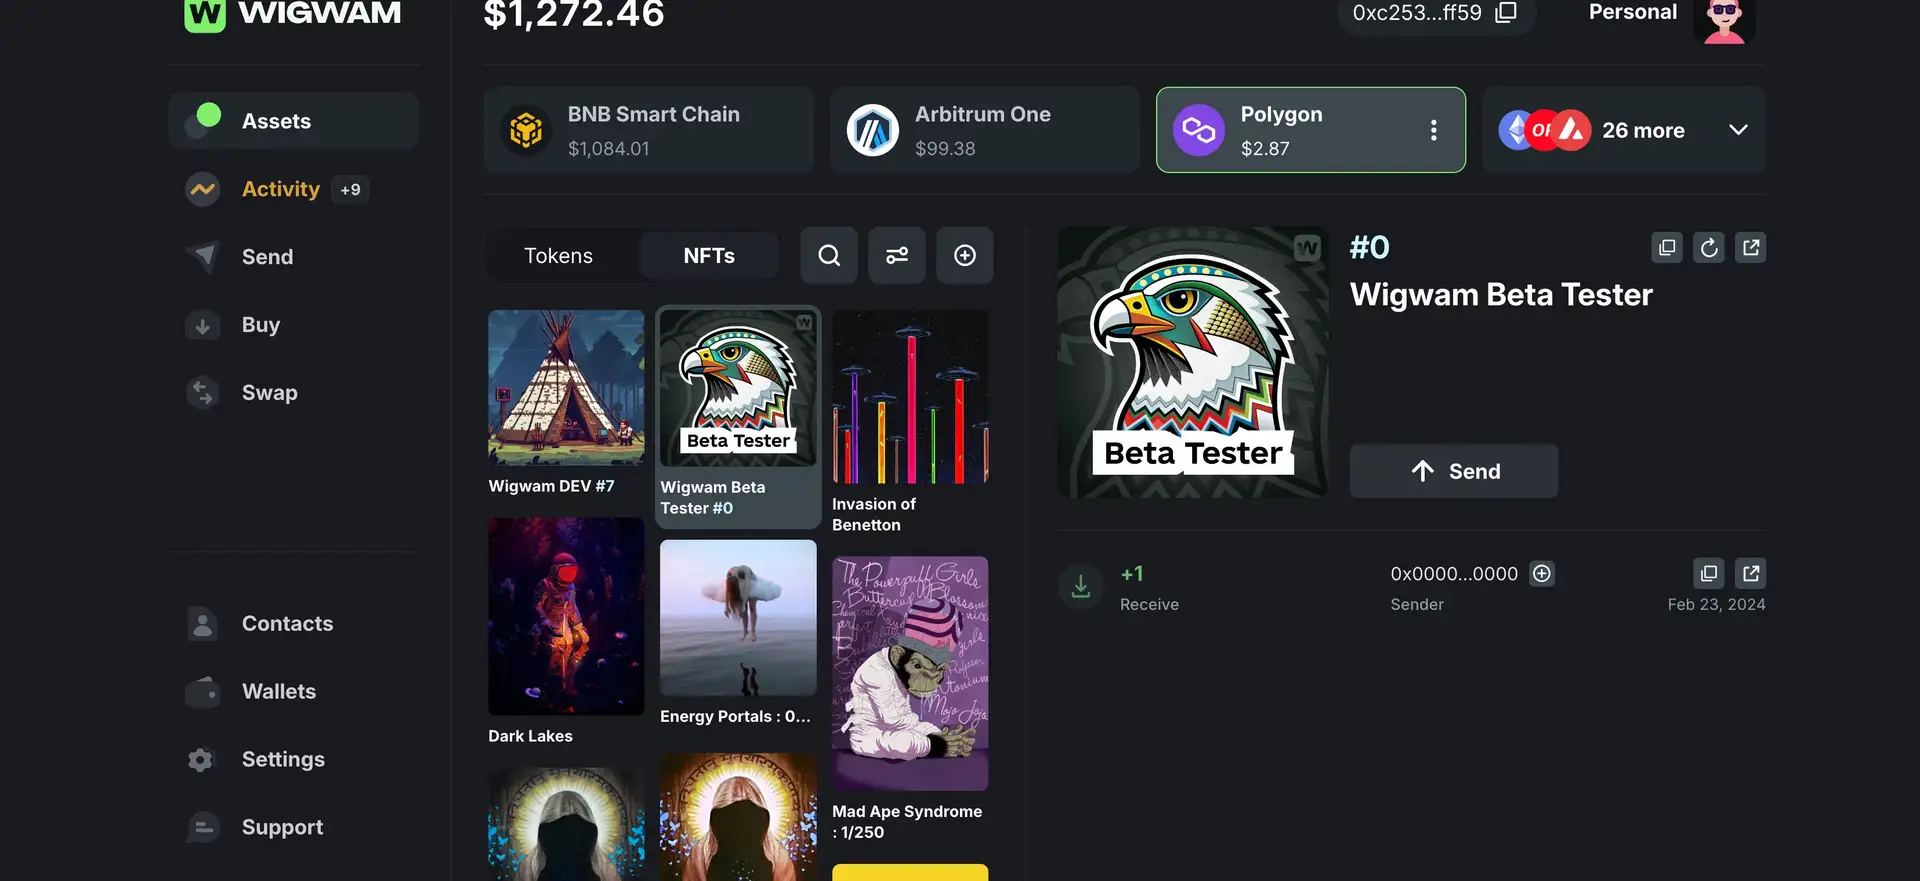Open the Mad Ape Syndrome NFT thumbnail
Image resolution: width=1920 pixels, height=881 pixels.
pyautogui.click(x=910, y=674)
